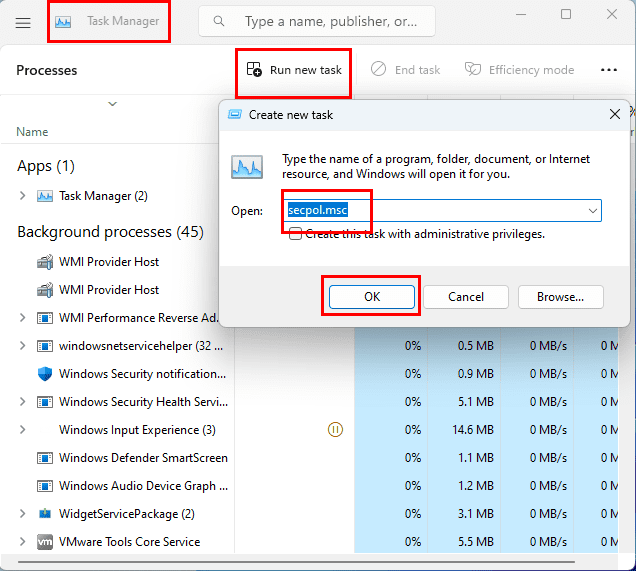Minimize the Task Manager window

521,15
